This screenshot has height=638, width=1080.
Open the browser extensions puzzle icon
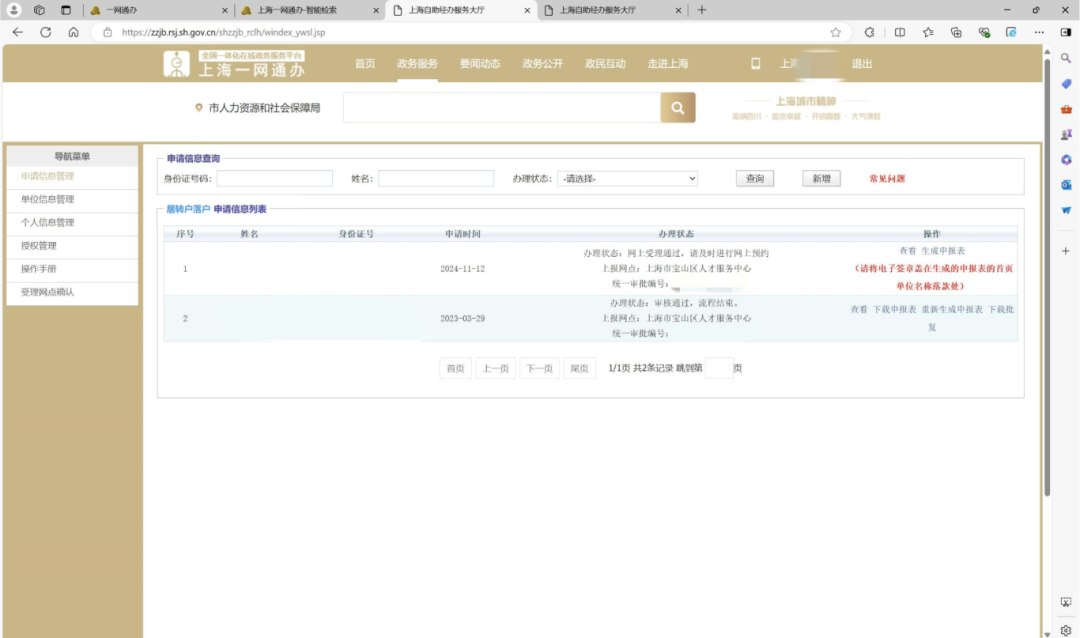pyautogui.click(x=869, y=32)
